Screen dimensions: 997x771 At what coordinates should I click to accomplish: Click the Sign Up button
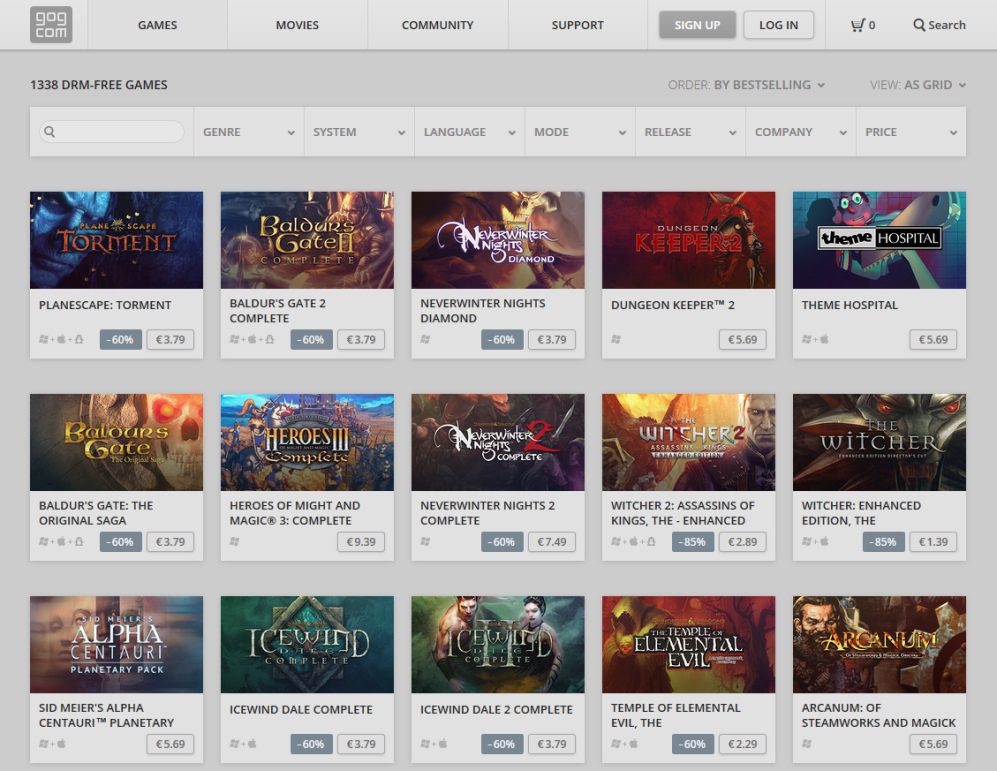point(697,25)
